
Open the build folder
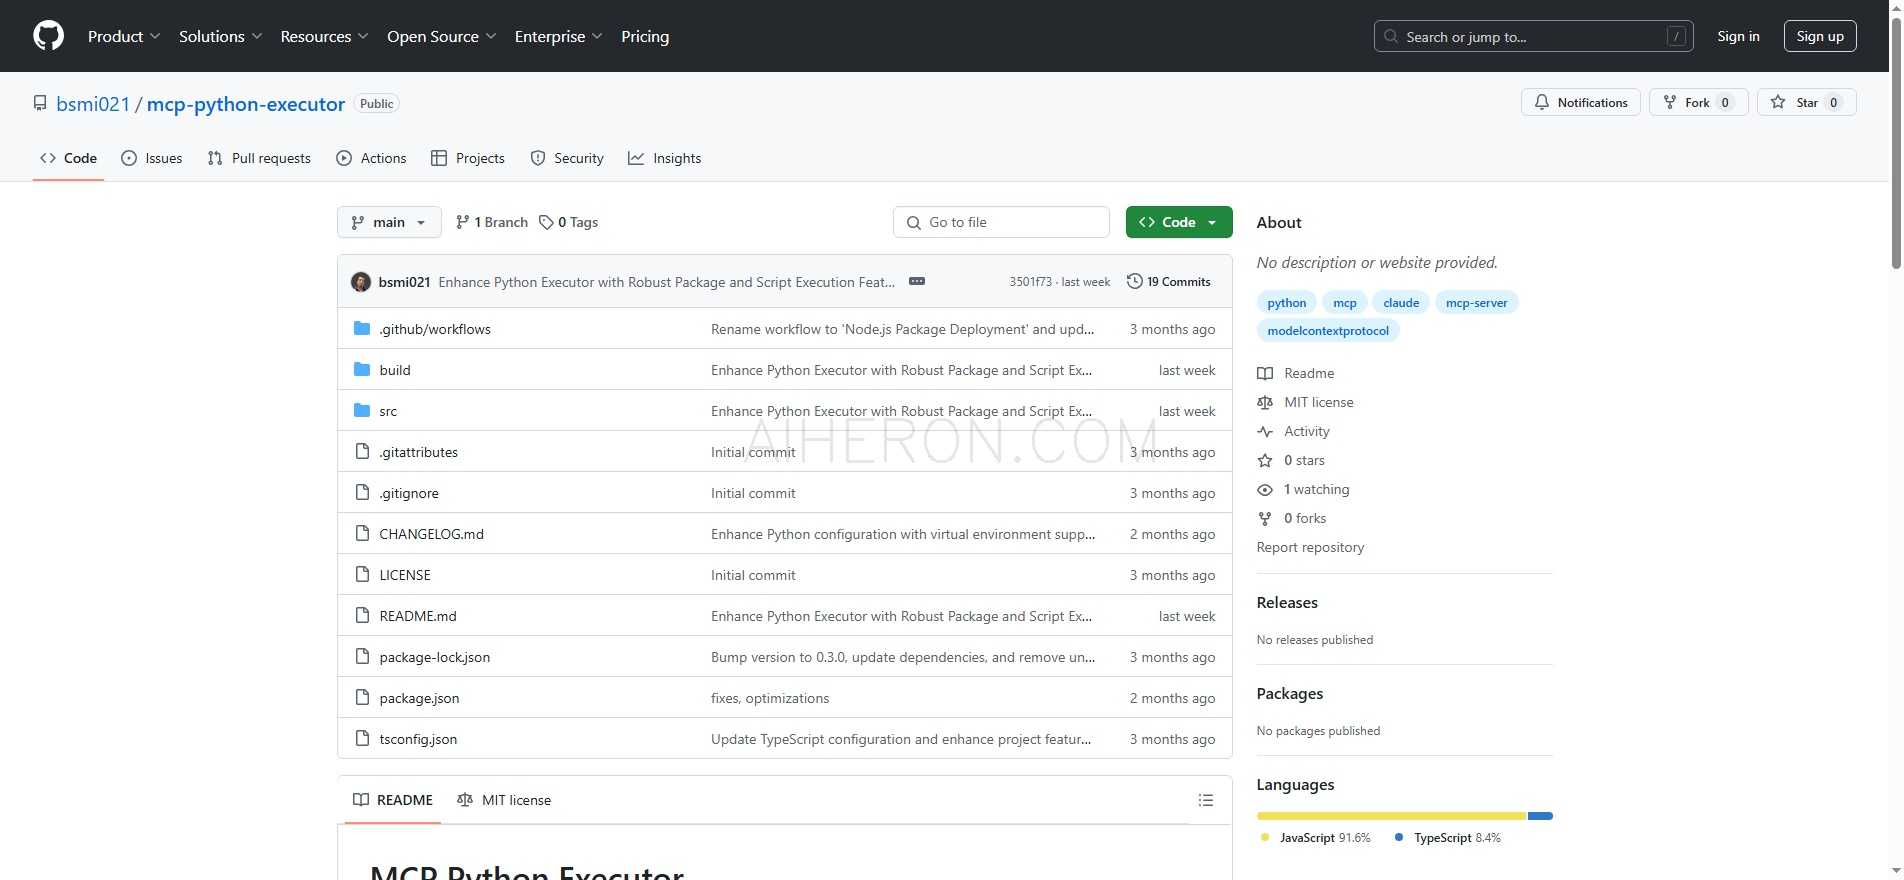click(395, 370)
